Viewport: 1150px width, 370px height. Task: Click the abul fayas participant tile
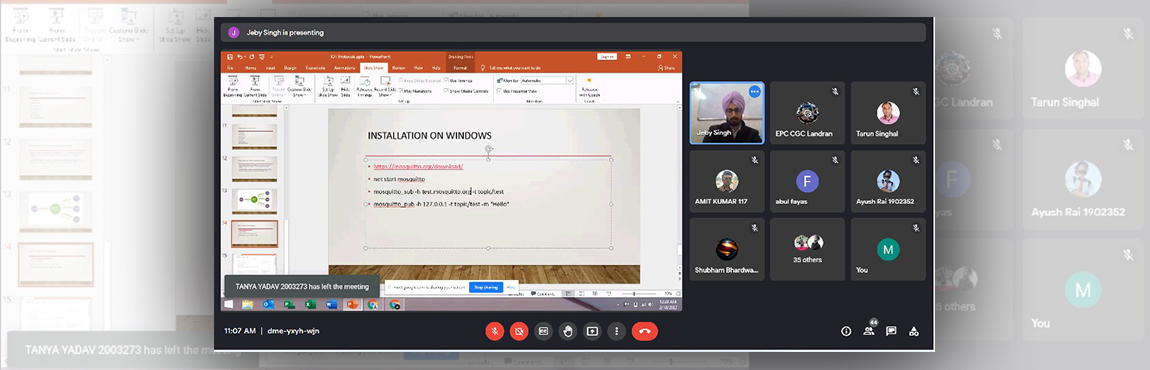click(x=807, y=181)
